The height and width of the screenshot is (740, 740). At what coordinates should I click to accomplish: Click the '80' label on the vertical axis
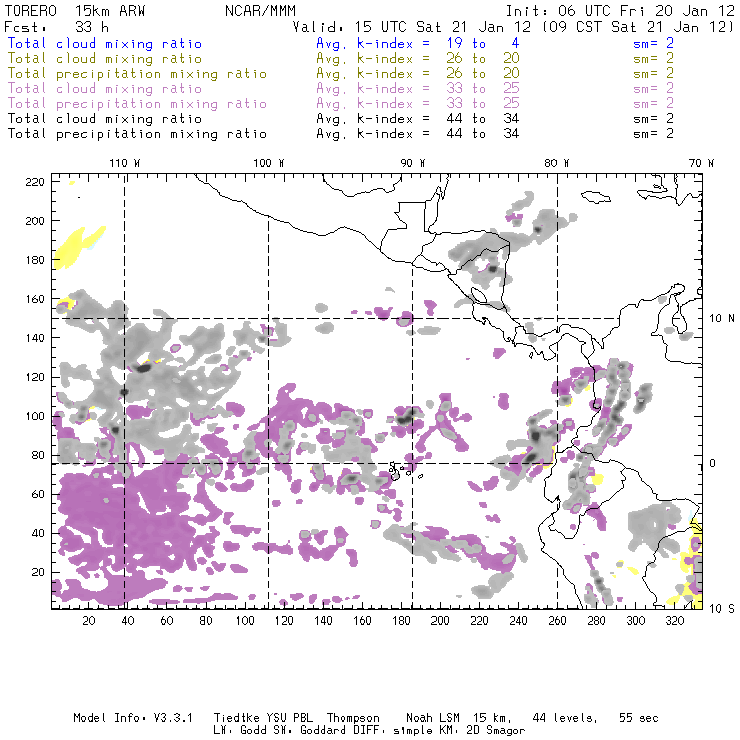coord(38,455)
